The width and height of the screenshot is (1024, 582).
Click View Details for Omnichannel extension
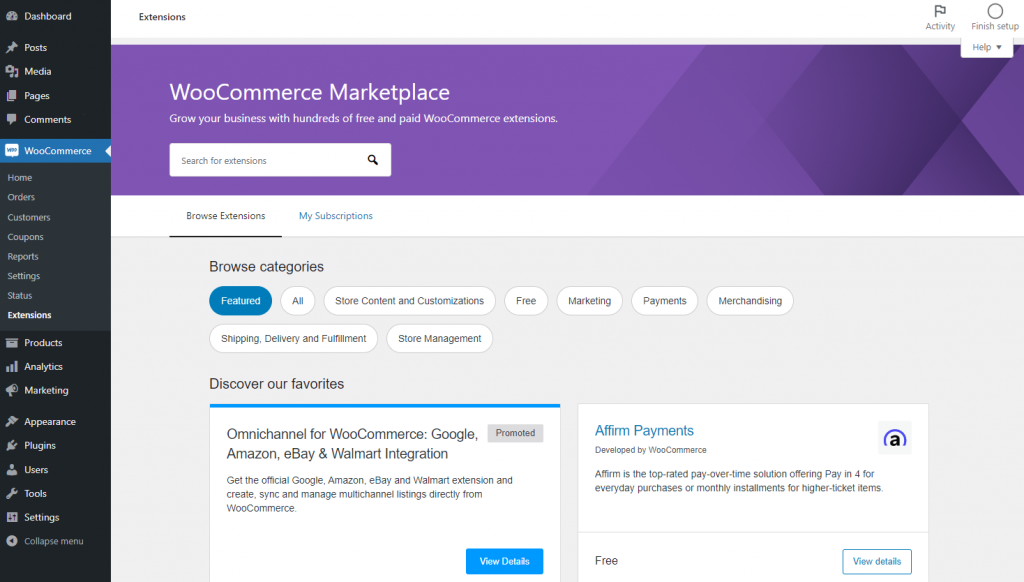coord(504,561)
